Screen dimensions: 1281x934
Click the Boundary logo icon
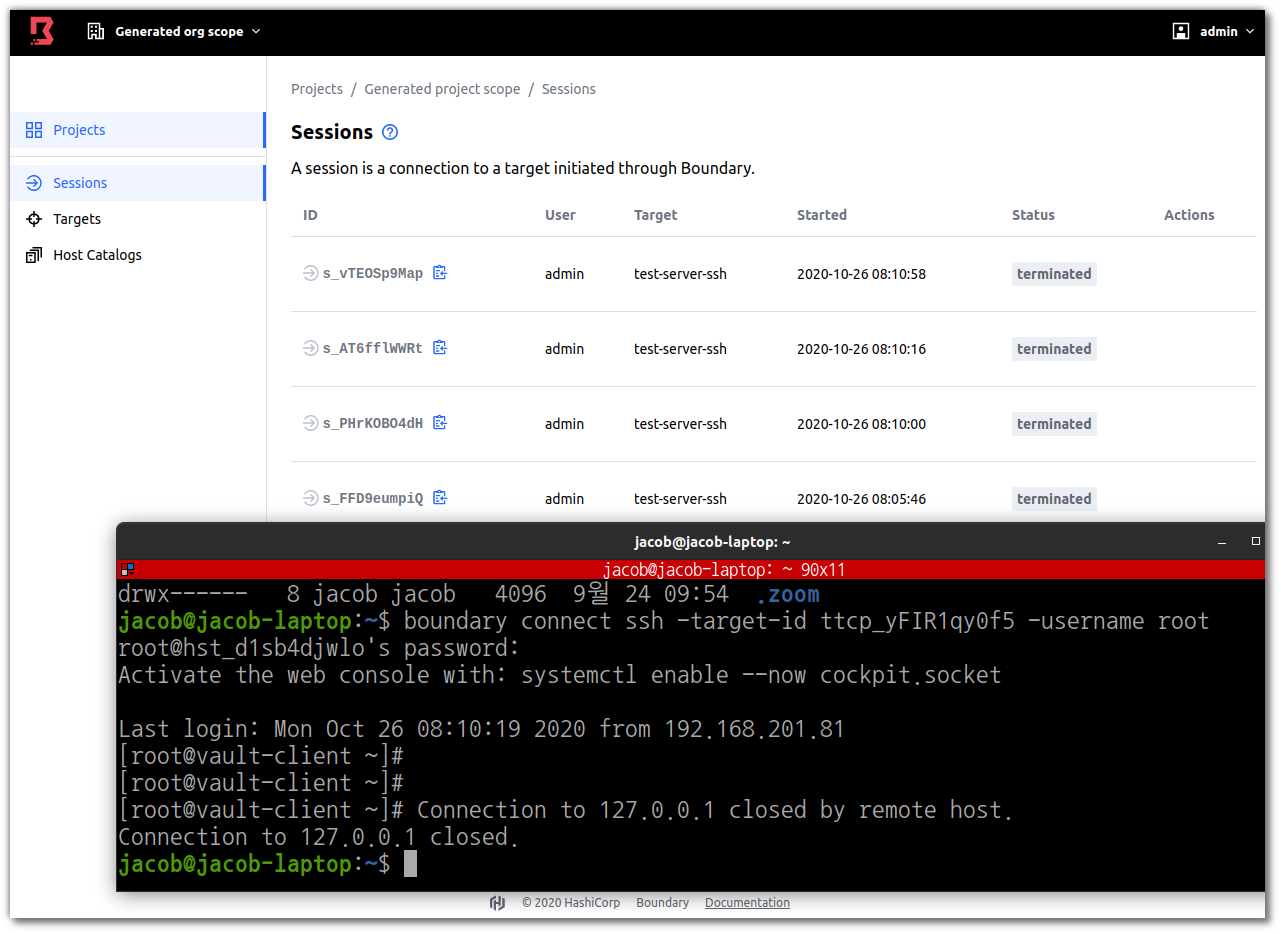pyautogui.click(x=41, y=31)
